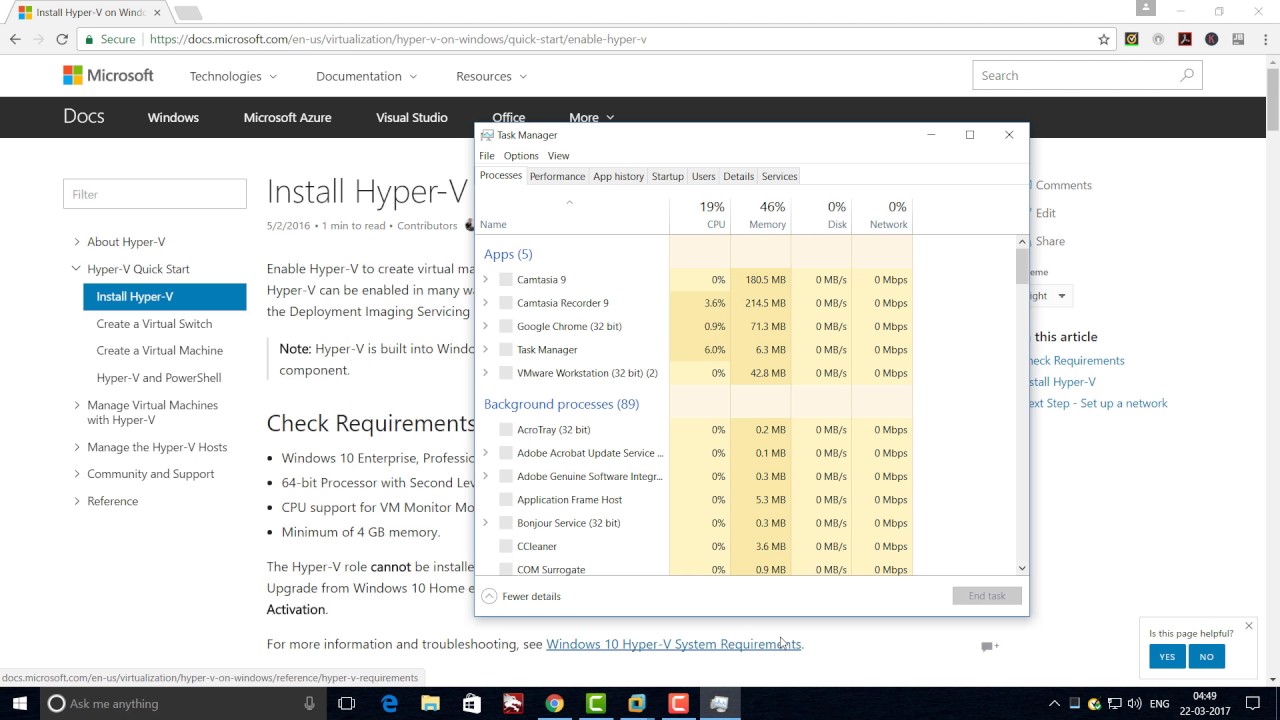Click the VMware Workstation process icon

click(x=506, y=373)
